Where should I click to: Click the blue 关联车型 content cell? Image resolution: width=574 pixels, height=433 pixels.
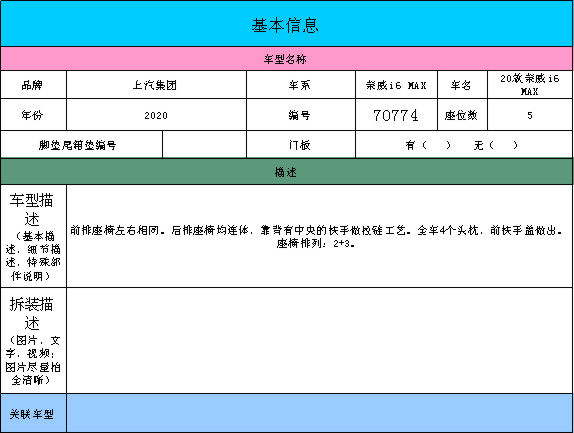[319, 413]
